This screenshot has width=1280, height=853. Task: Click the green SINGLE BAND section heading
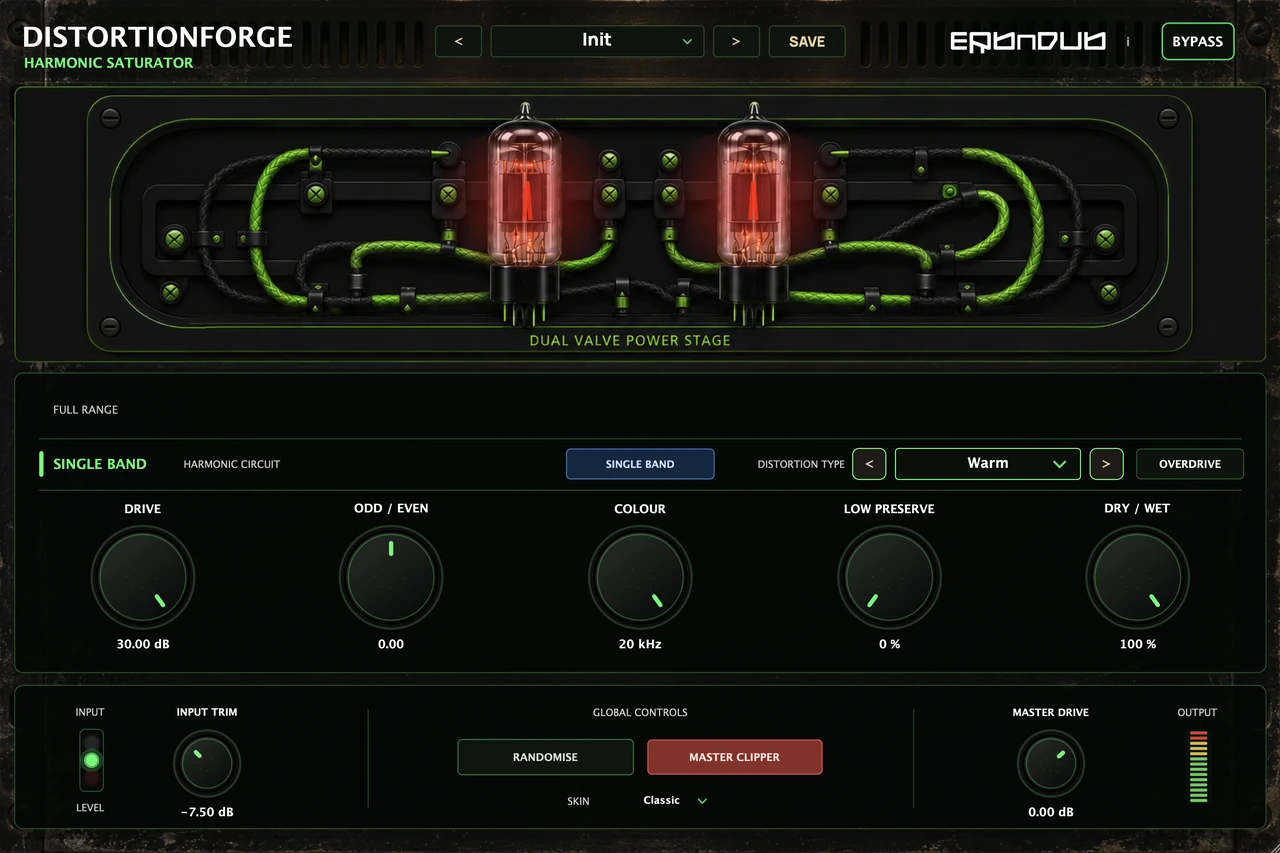click(100, 464)
